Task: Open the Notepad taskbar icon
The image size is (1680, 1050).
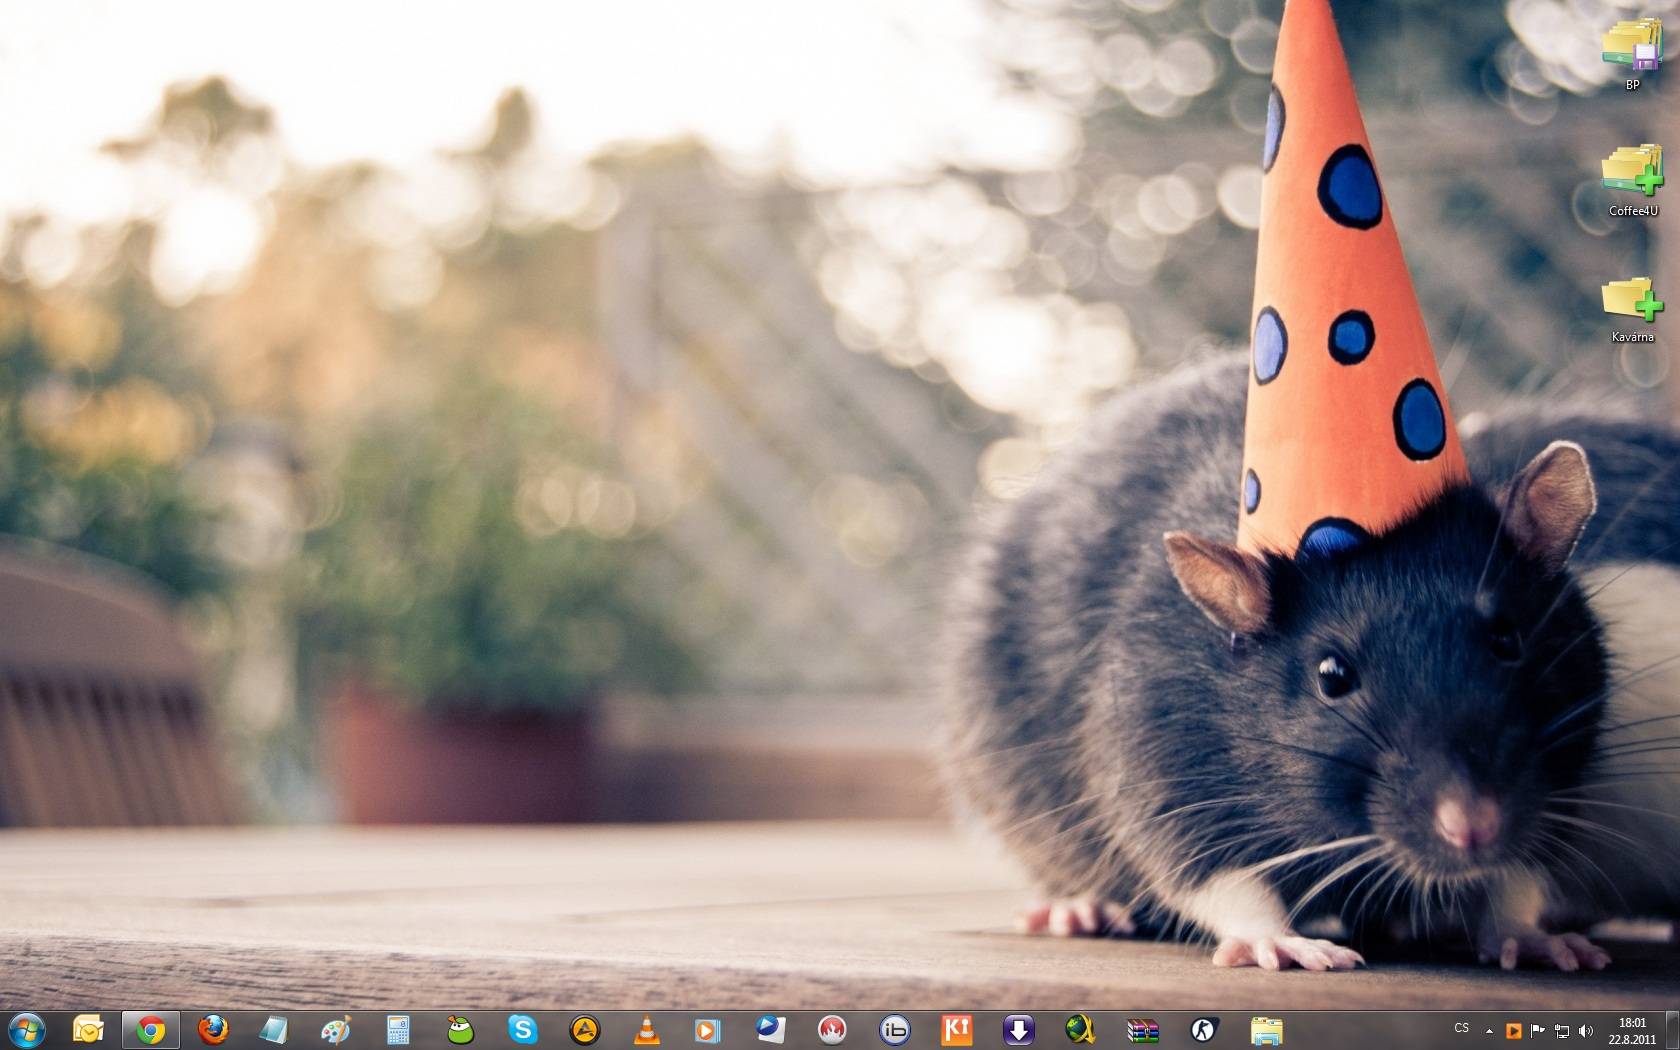Action: pos(274,1029)
